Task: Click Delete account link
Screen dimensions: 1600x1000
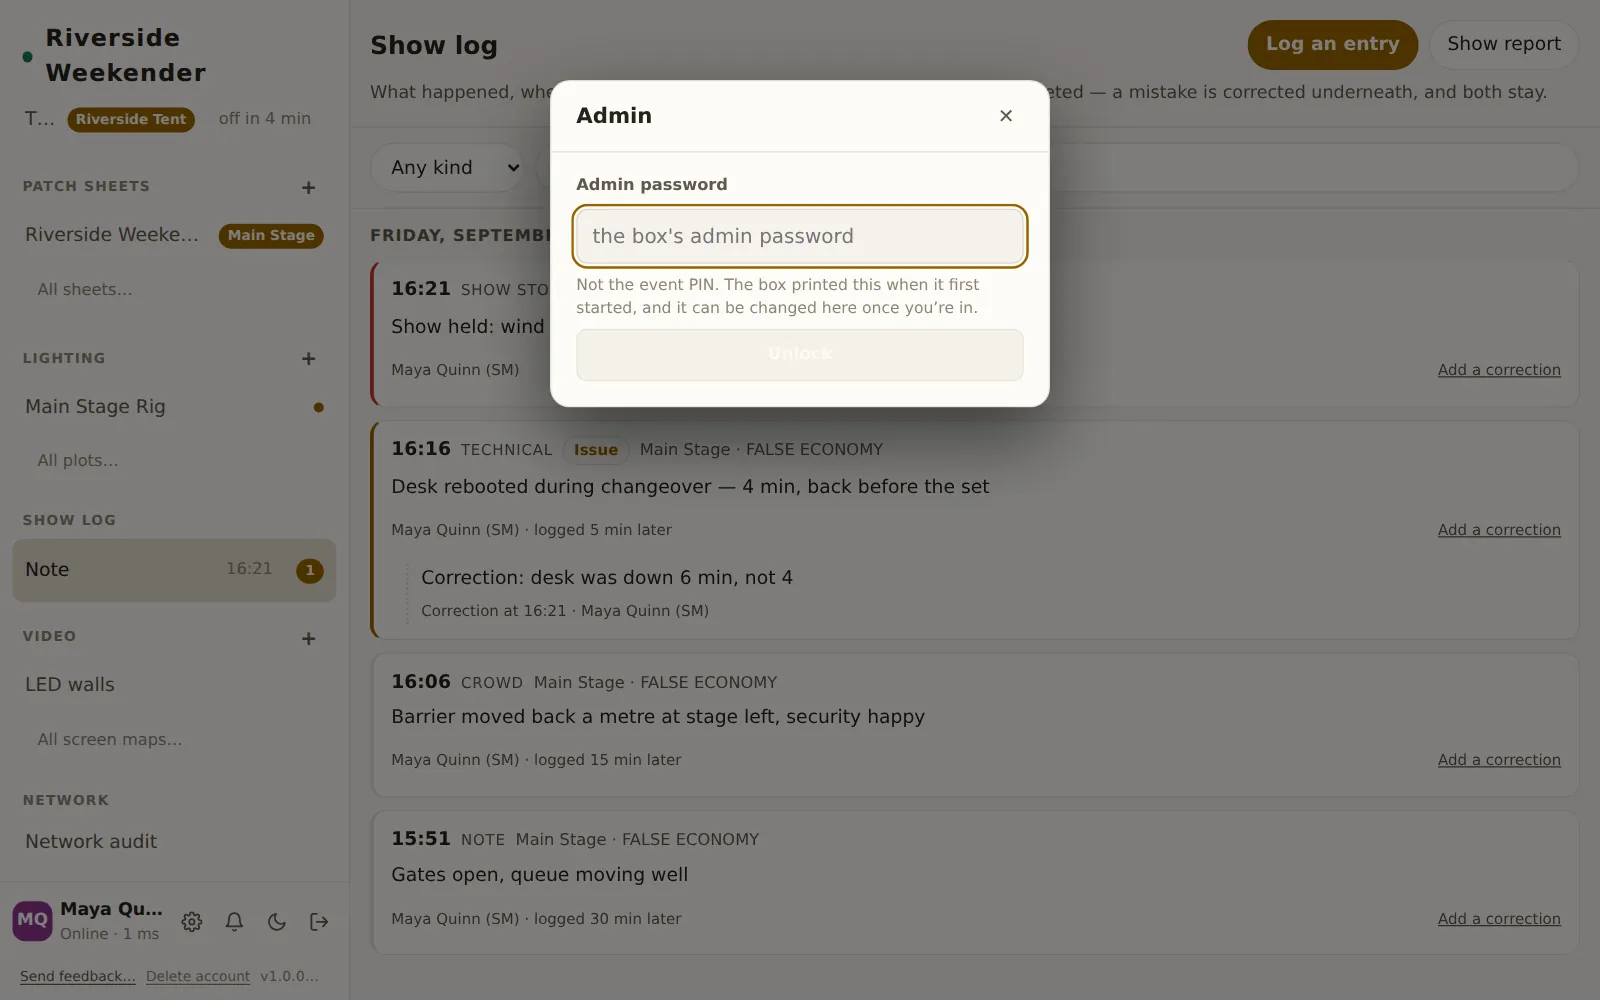Action: [198, 976]
